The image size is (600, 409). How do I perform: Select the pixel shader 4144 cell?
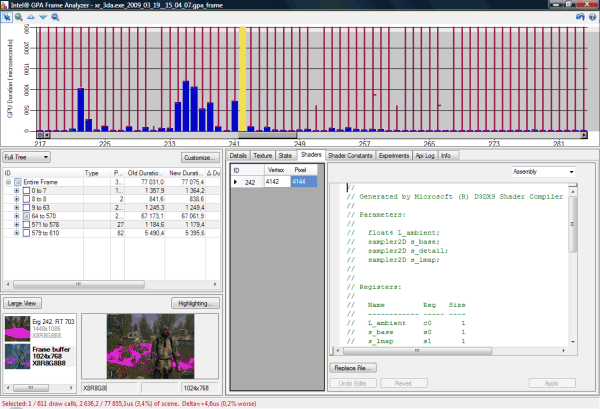pyautogui.click(x=303, y=182)
